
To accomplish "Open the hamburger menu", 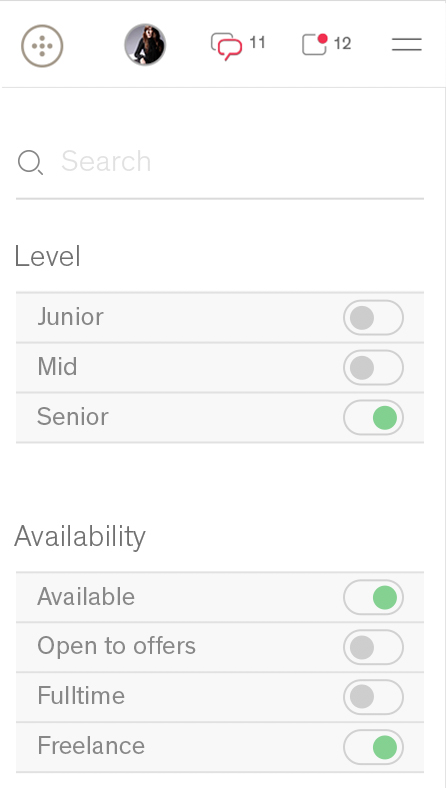I will 407,44.
